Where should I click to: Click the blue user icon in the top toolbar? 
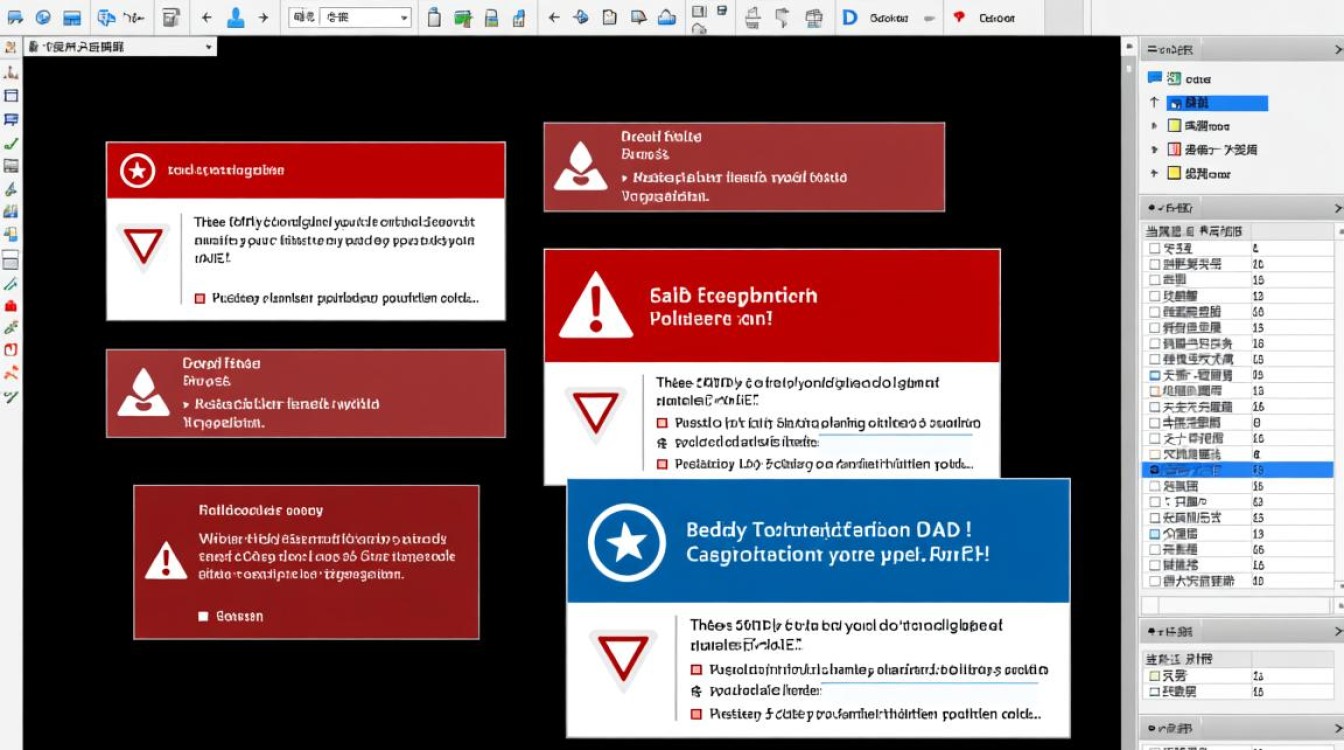[236, 17]
